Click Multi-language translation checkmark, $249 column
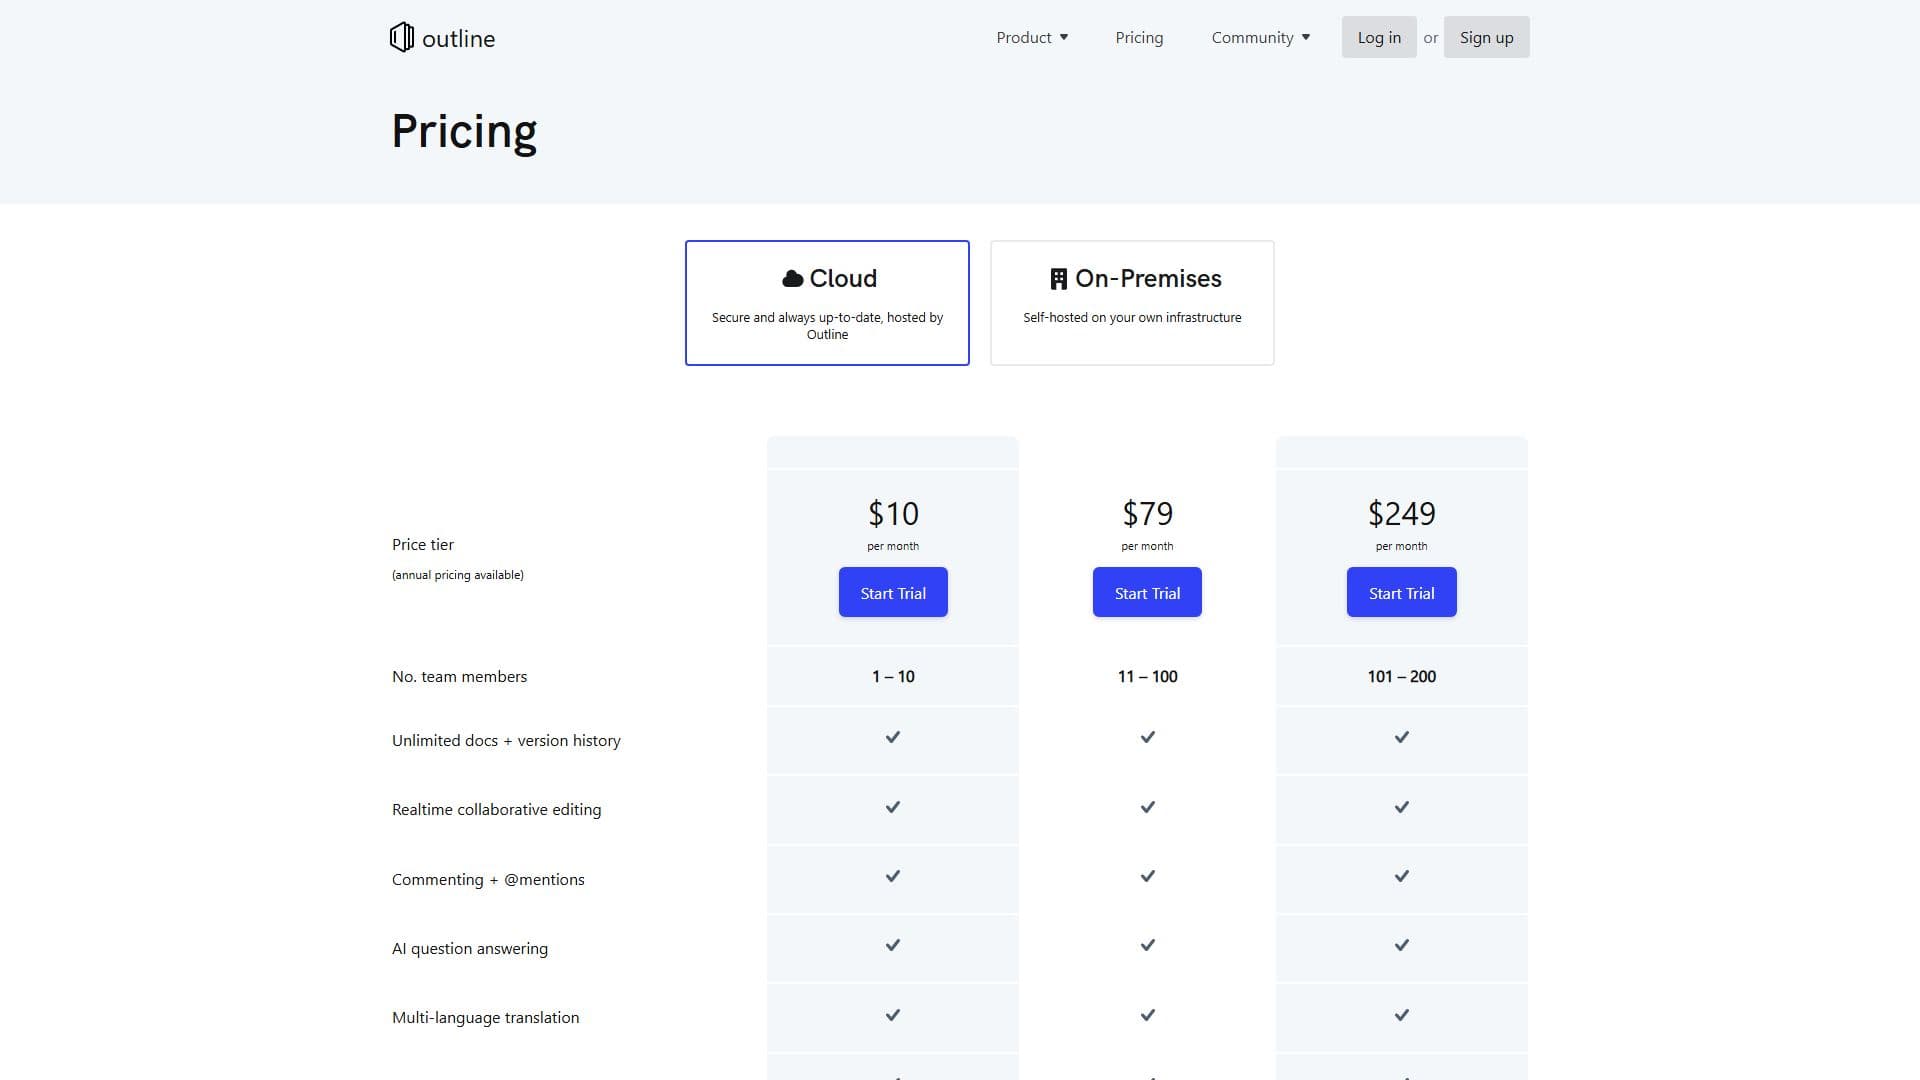Viewport: 1920px width, 1080px height. coord(1402,1015)
